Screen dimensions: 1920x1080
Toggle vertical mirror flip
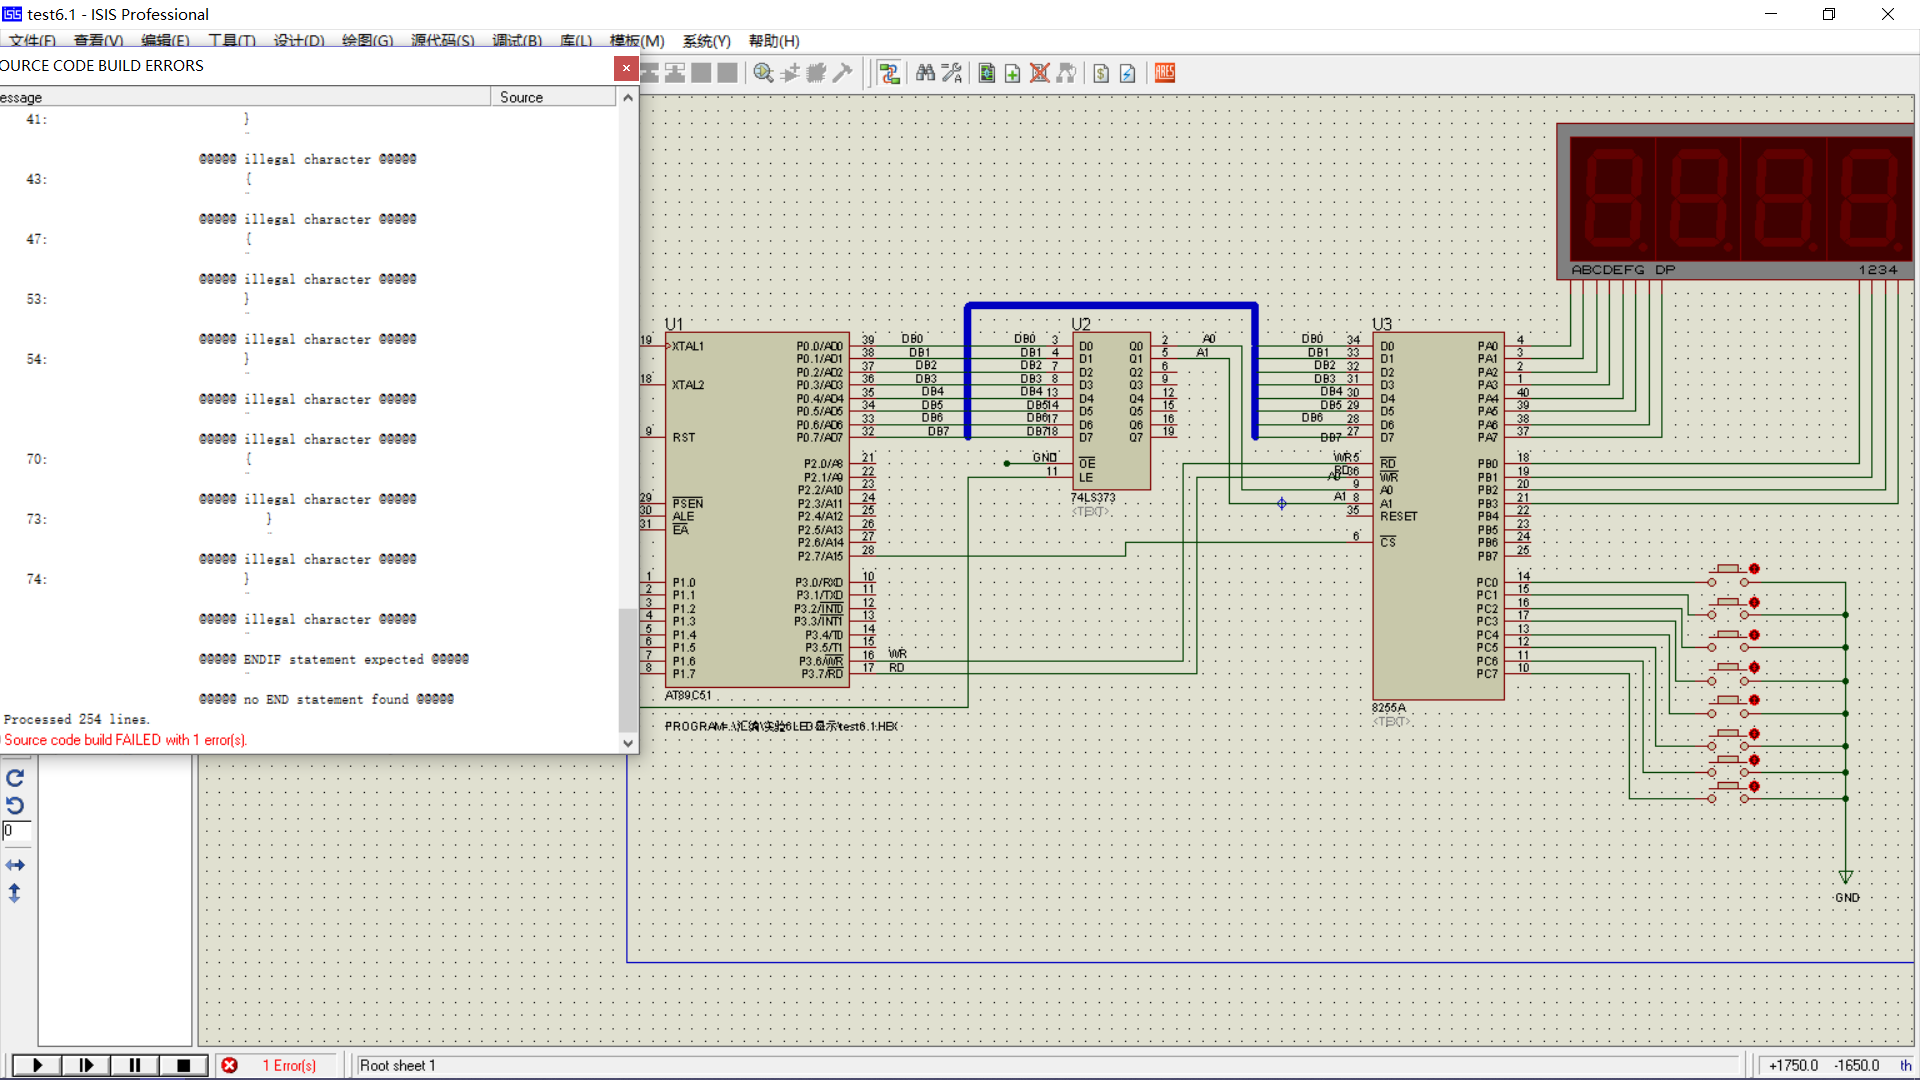[15, 893]
